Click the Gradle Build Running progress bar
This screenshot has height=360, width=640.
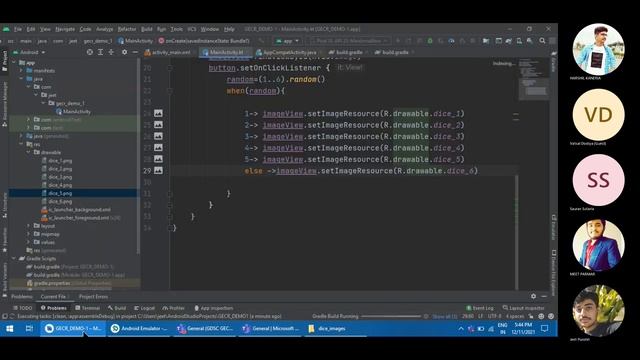coord(391,316)
